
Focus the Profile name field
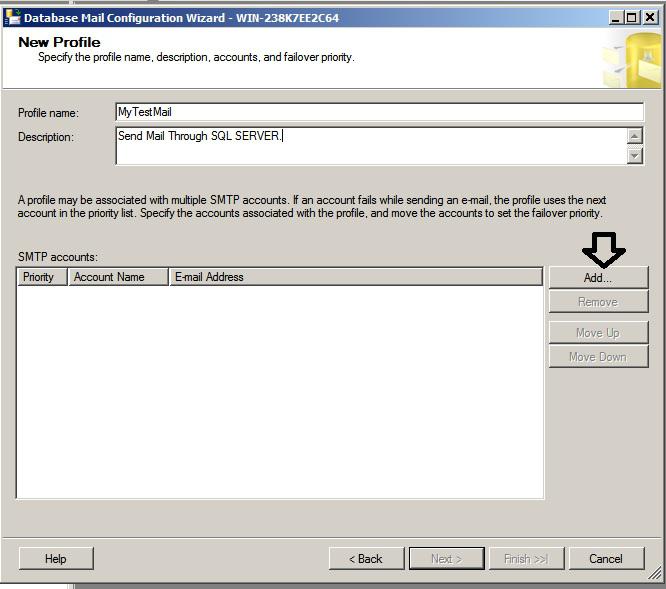click(379, 112)
